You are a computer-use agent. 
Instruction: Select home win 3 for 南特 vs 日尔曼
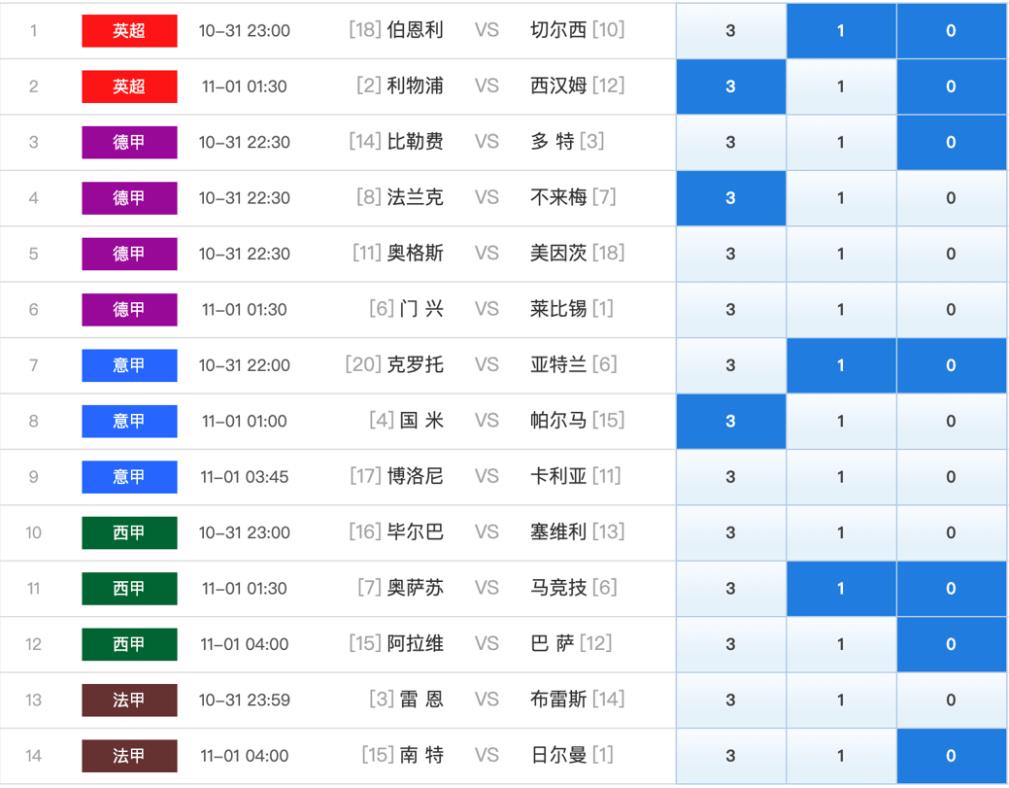click(731, 756)
